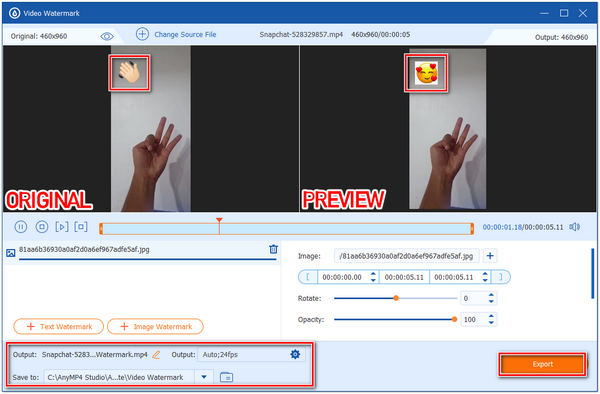Click the Auto;24fps output format field
This screenshot has width=600, height=394.
point(243,355)
